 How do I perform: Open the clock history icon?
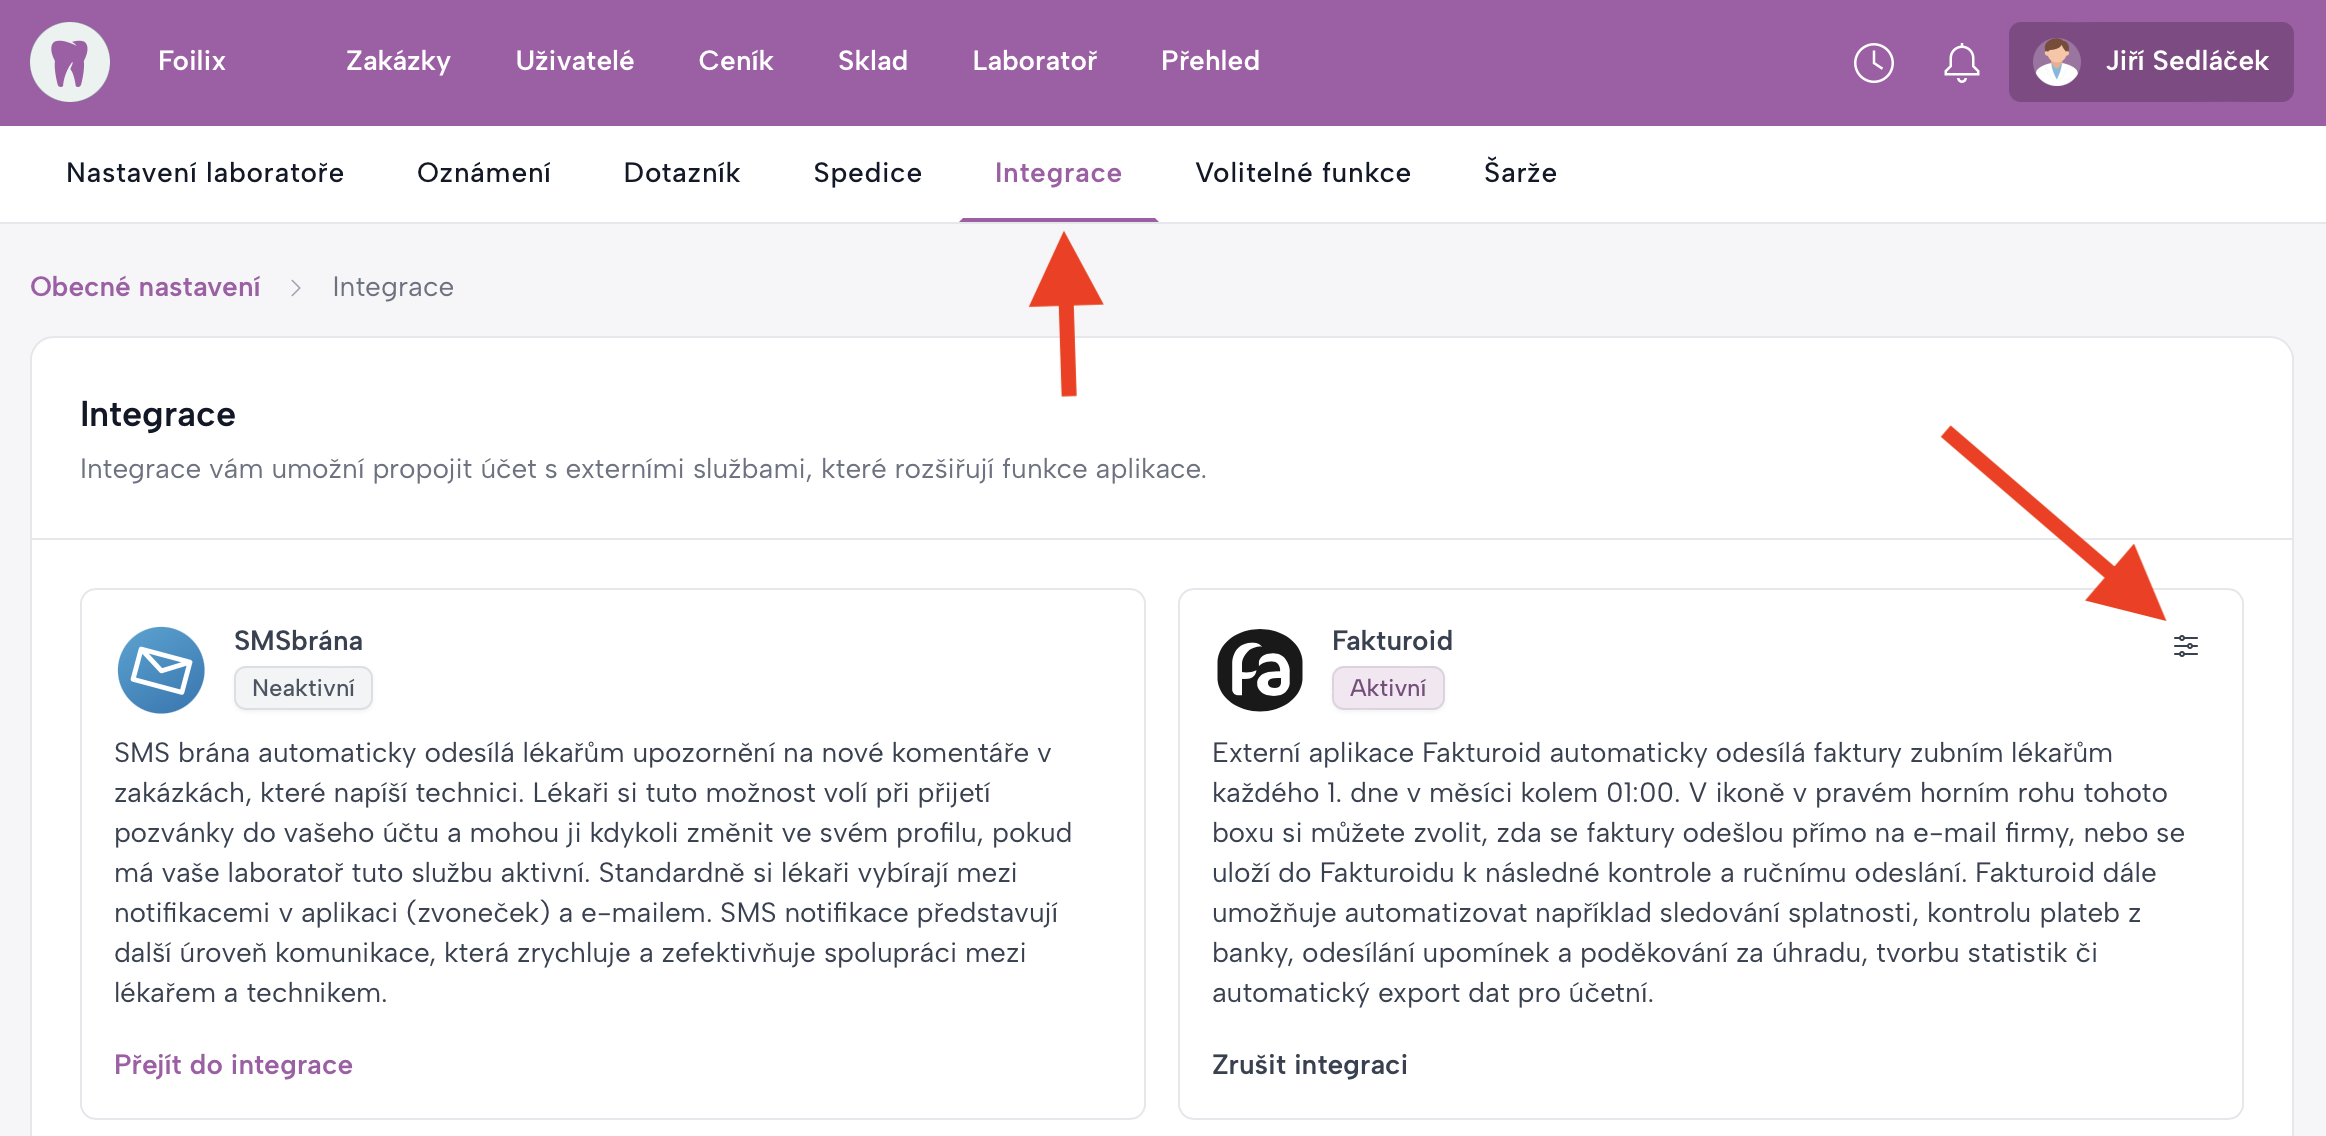pos(1873,62)
